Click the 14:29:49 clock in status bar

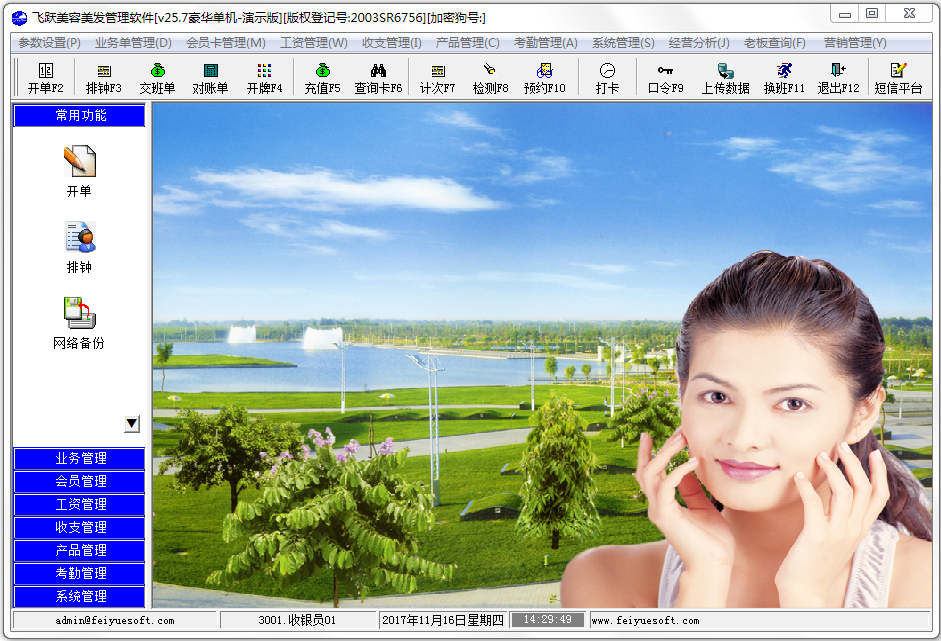point(547,620)
